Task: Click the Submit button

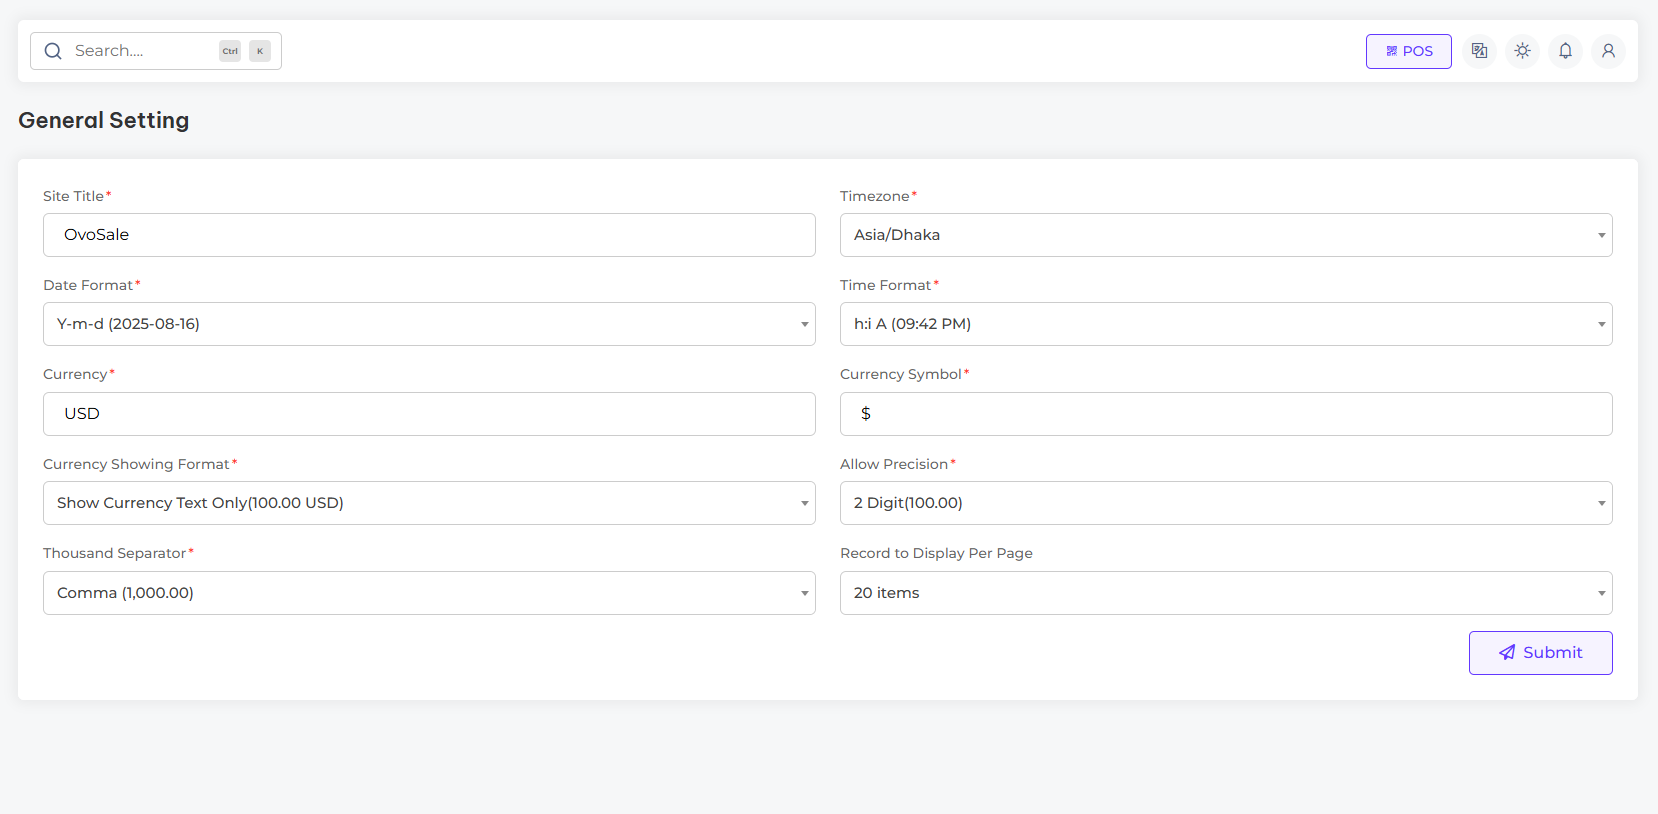Action: (1540, 653)
